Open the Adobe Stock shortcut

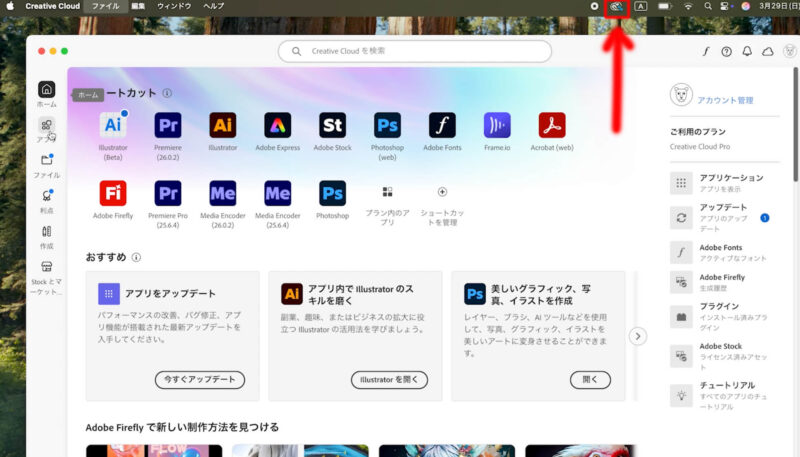pos(333,125)
